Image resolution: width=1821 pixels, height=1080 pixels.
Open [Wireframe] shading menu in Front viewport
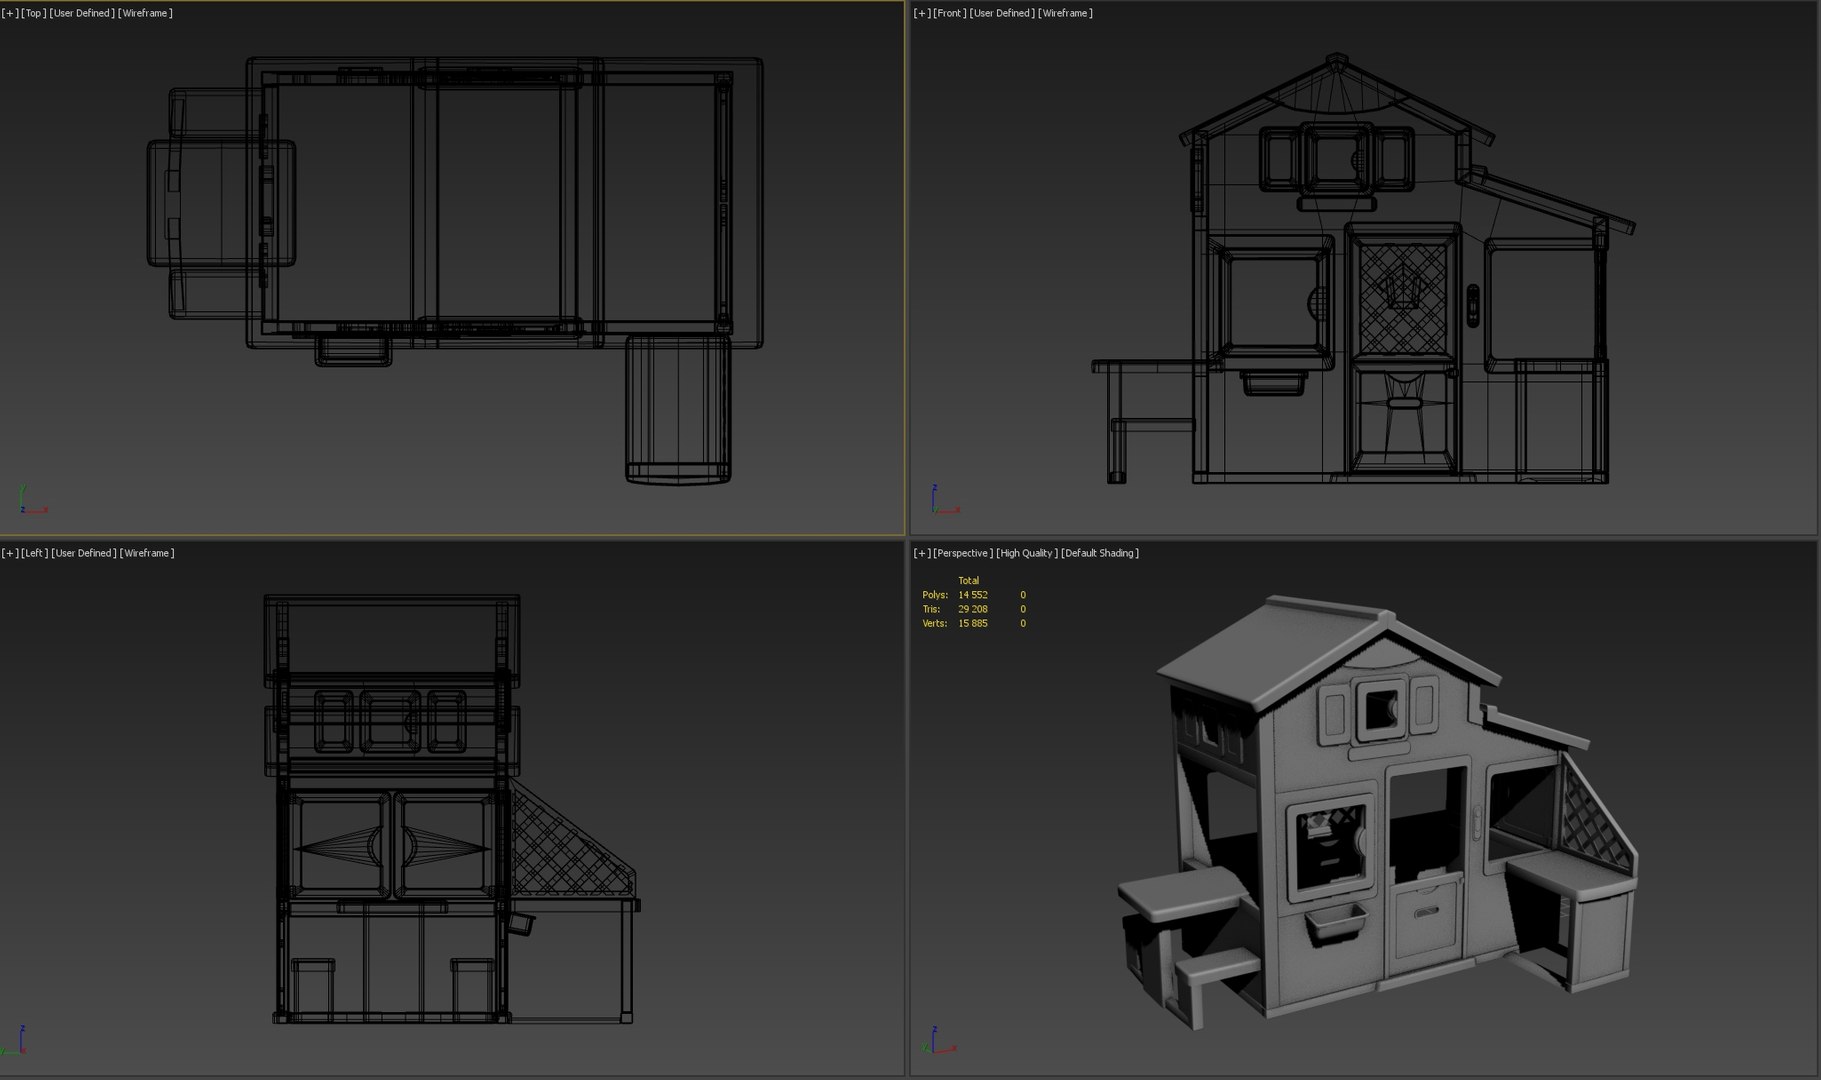[x=1066, y=13]
